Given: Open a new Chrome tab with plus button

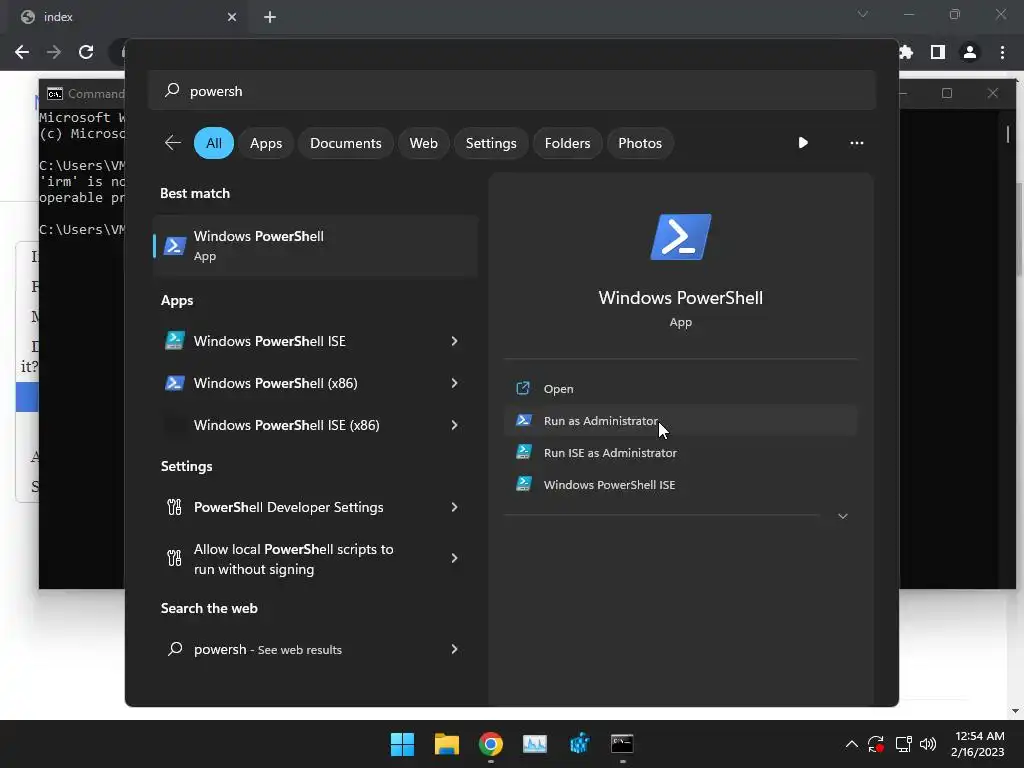Looking at the screenshot, I should [x=270, y=17].
